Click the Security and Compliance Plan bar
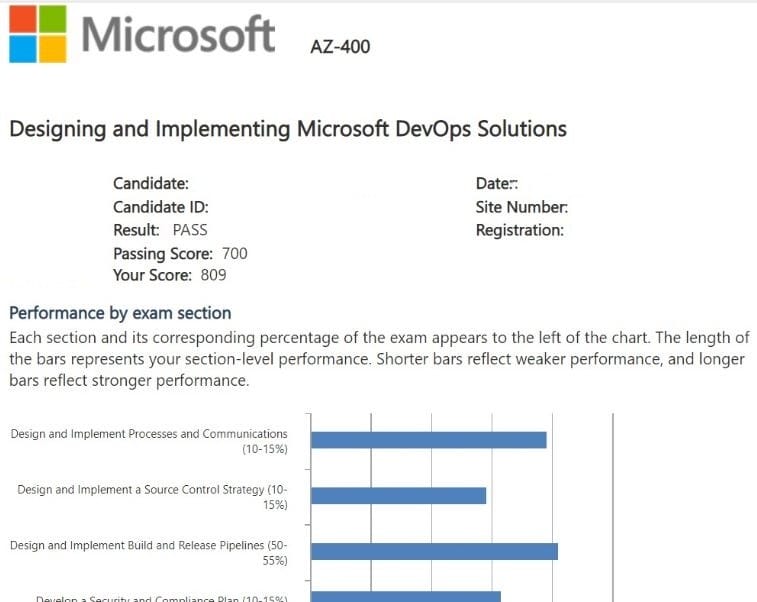 point(405,597)
